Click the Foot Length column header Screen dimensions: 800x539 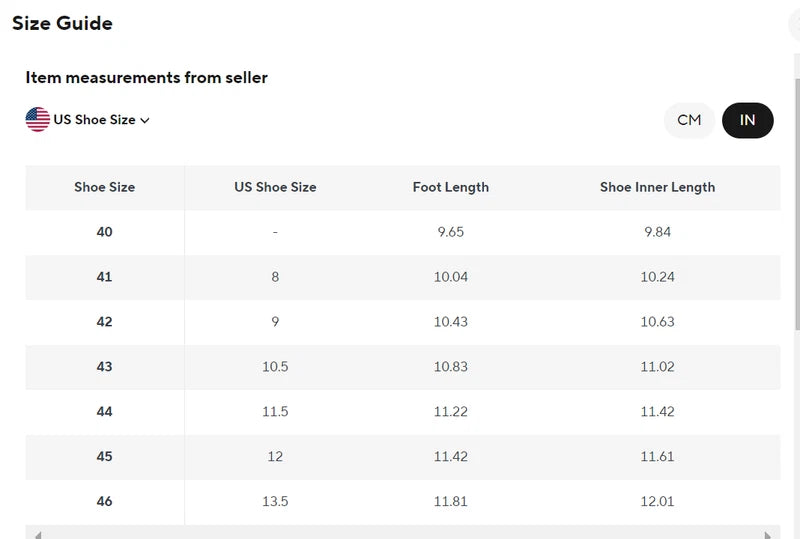(x=450, y=187)
